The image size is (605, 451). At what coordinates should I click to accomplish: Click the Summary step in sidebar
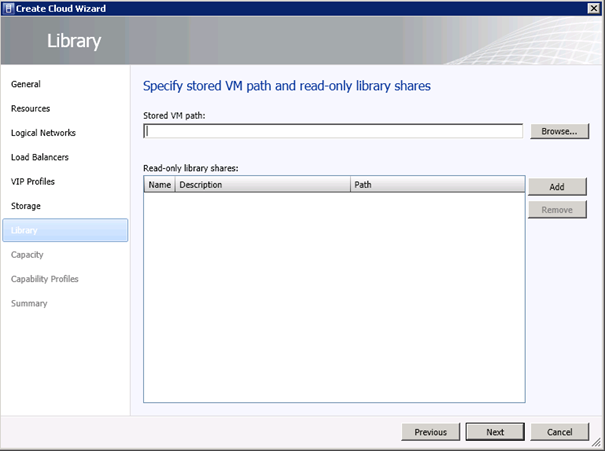click(29, 303)
